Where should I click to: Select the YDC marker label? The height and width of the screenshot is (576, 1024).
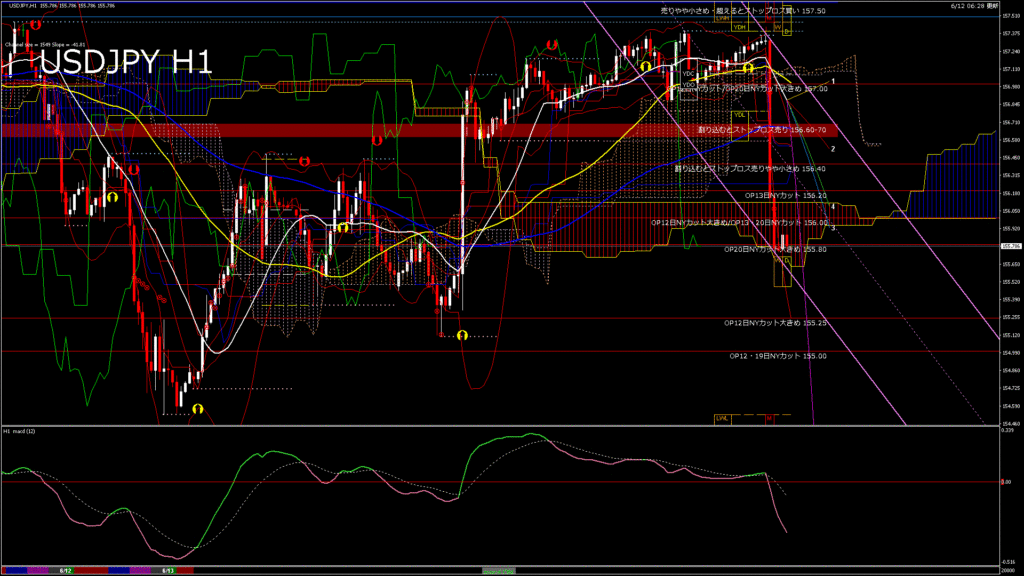(688, 74)
